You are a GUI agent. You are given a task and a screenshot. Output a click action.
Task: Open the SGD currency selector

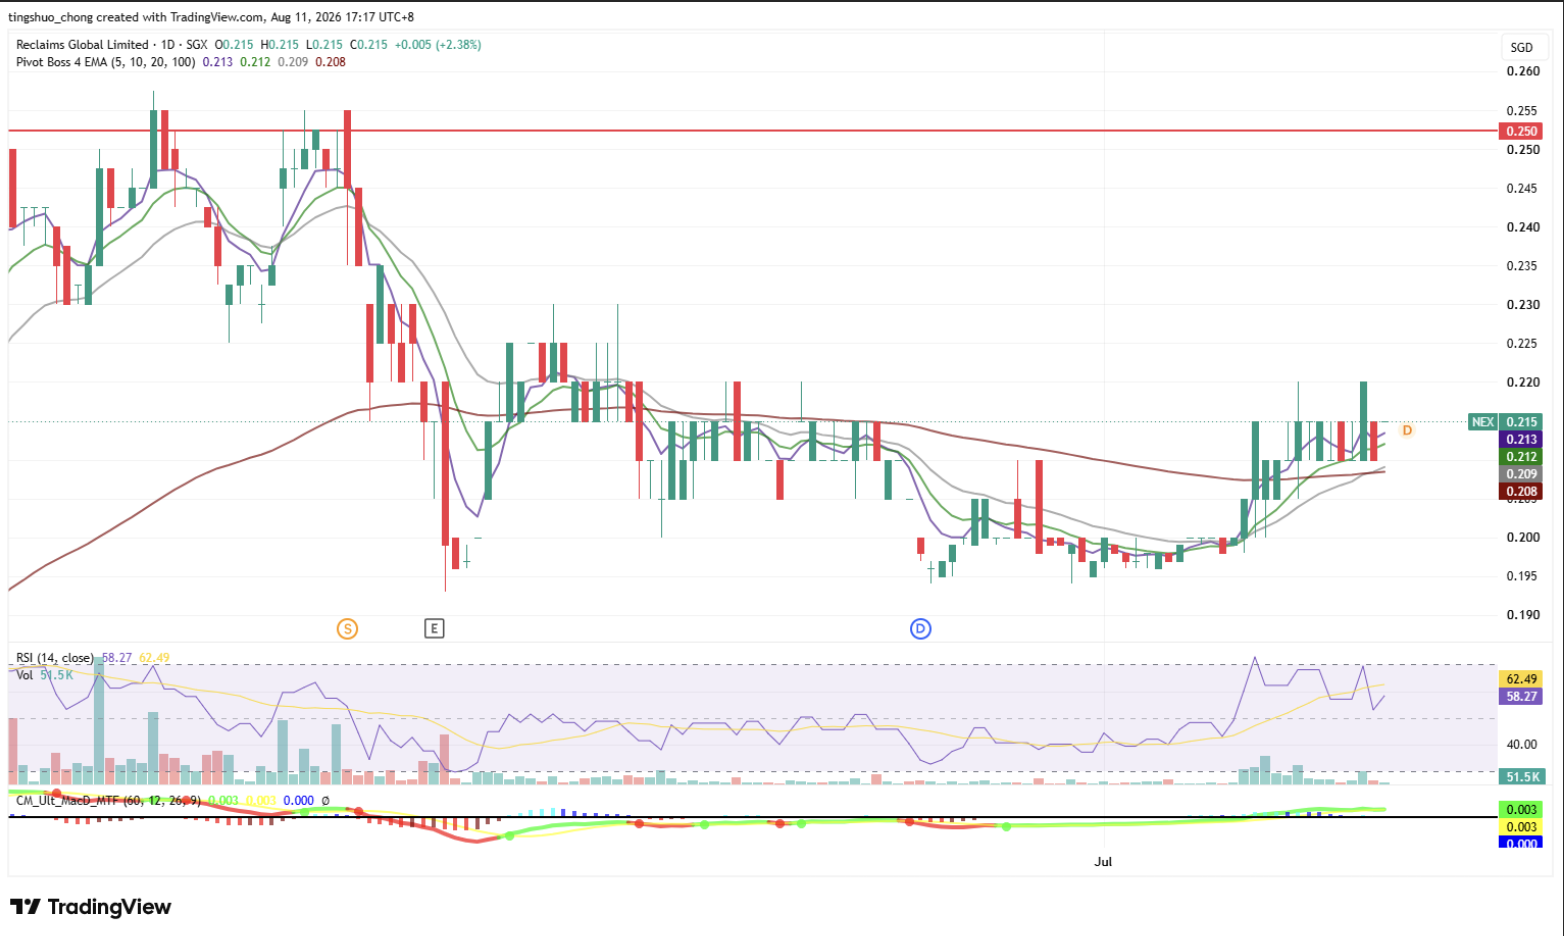pyautogui.click(x=1521, y=47)
